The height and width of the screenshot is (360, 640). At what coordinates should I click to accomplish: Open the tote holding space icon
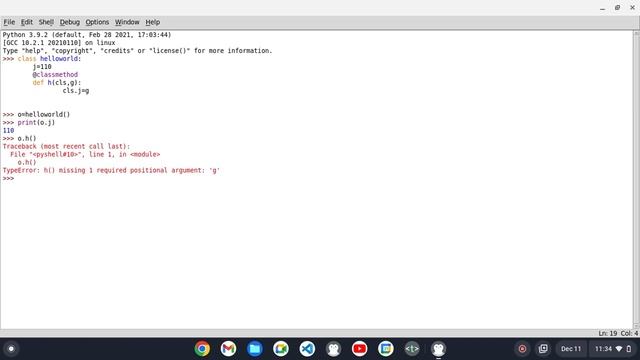tap(543, 349)
